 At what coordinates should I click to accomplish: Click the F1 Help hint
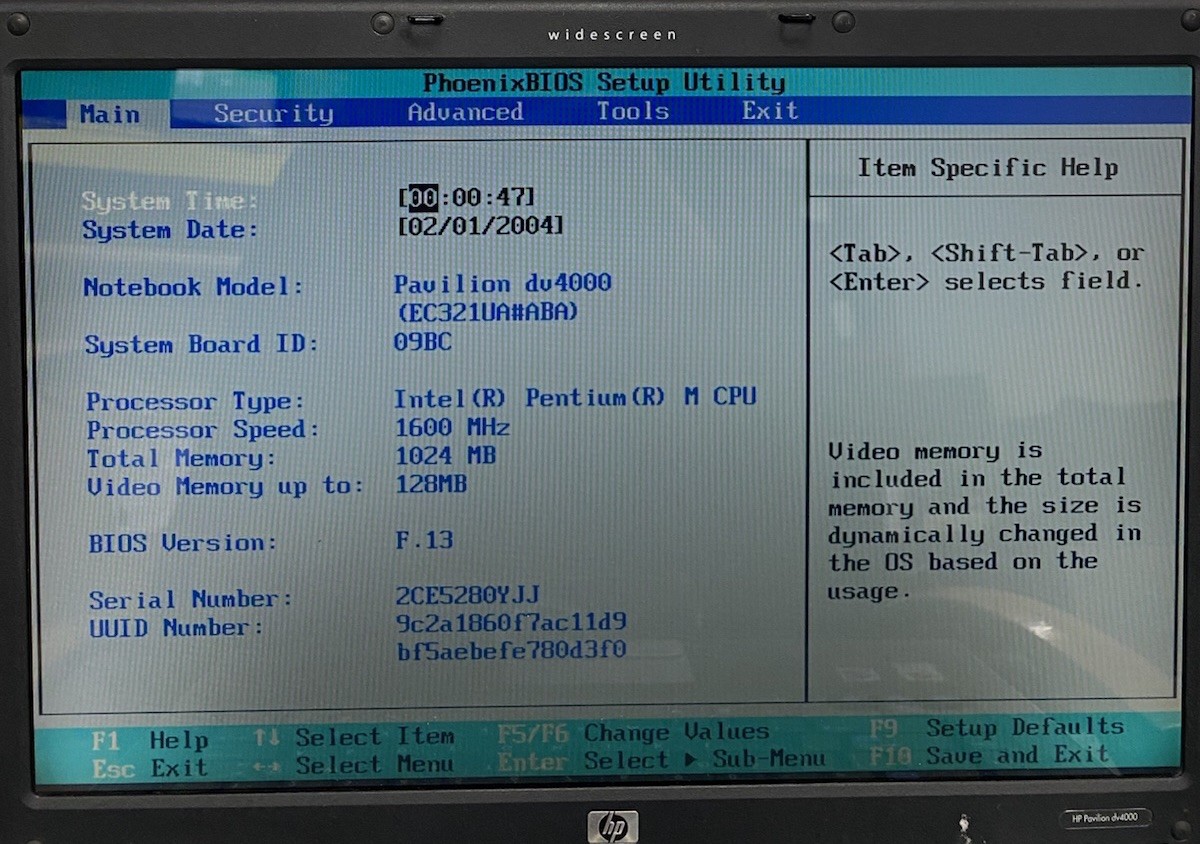click(x=150, y=741)
